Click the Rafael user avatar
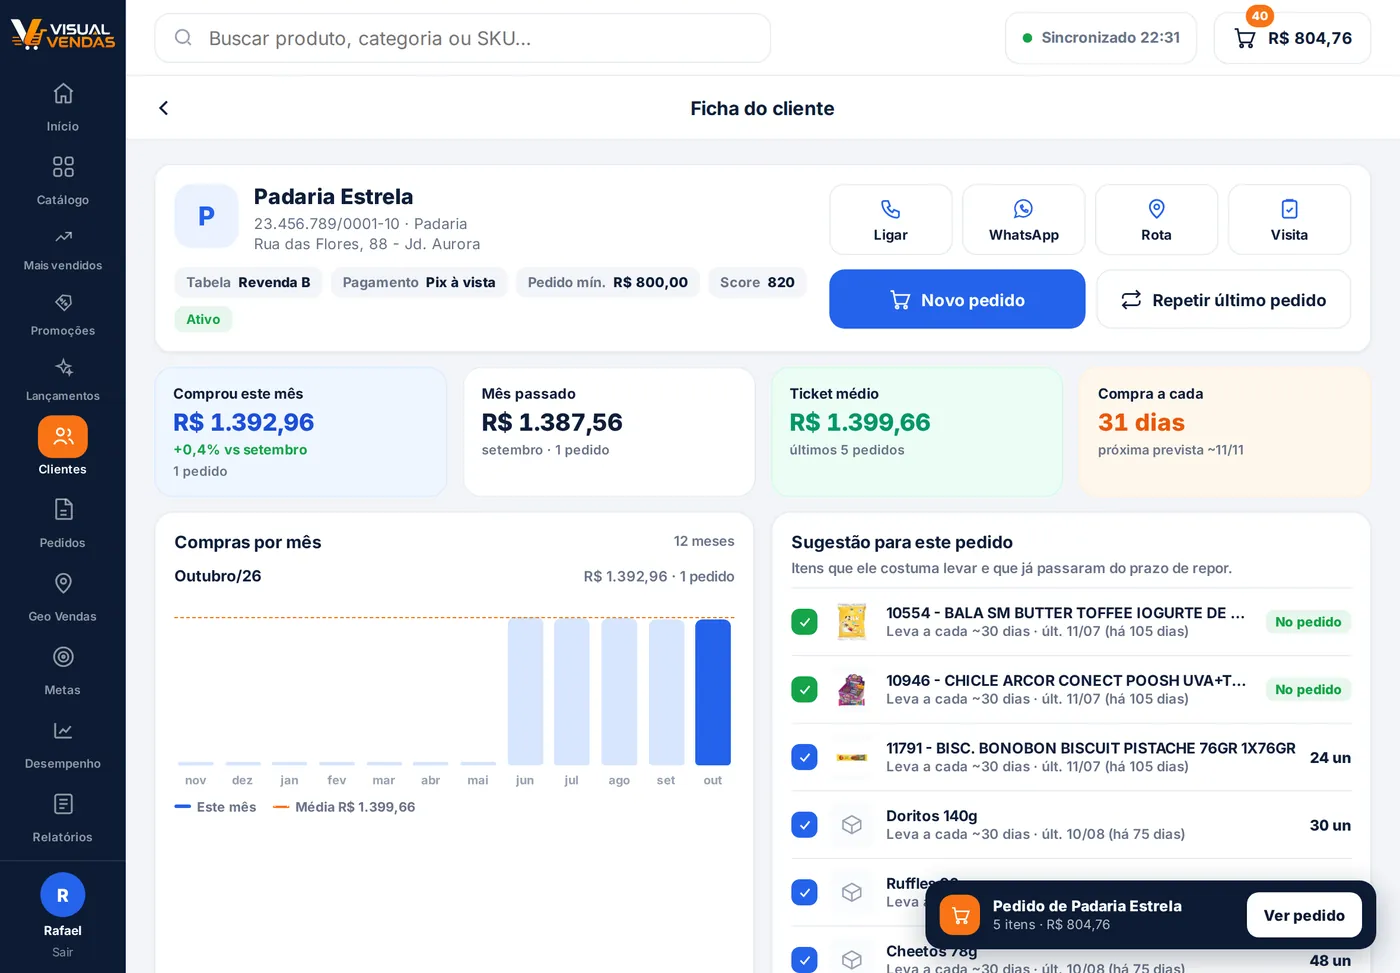The image size is (1400, 973). click(63, 895)
